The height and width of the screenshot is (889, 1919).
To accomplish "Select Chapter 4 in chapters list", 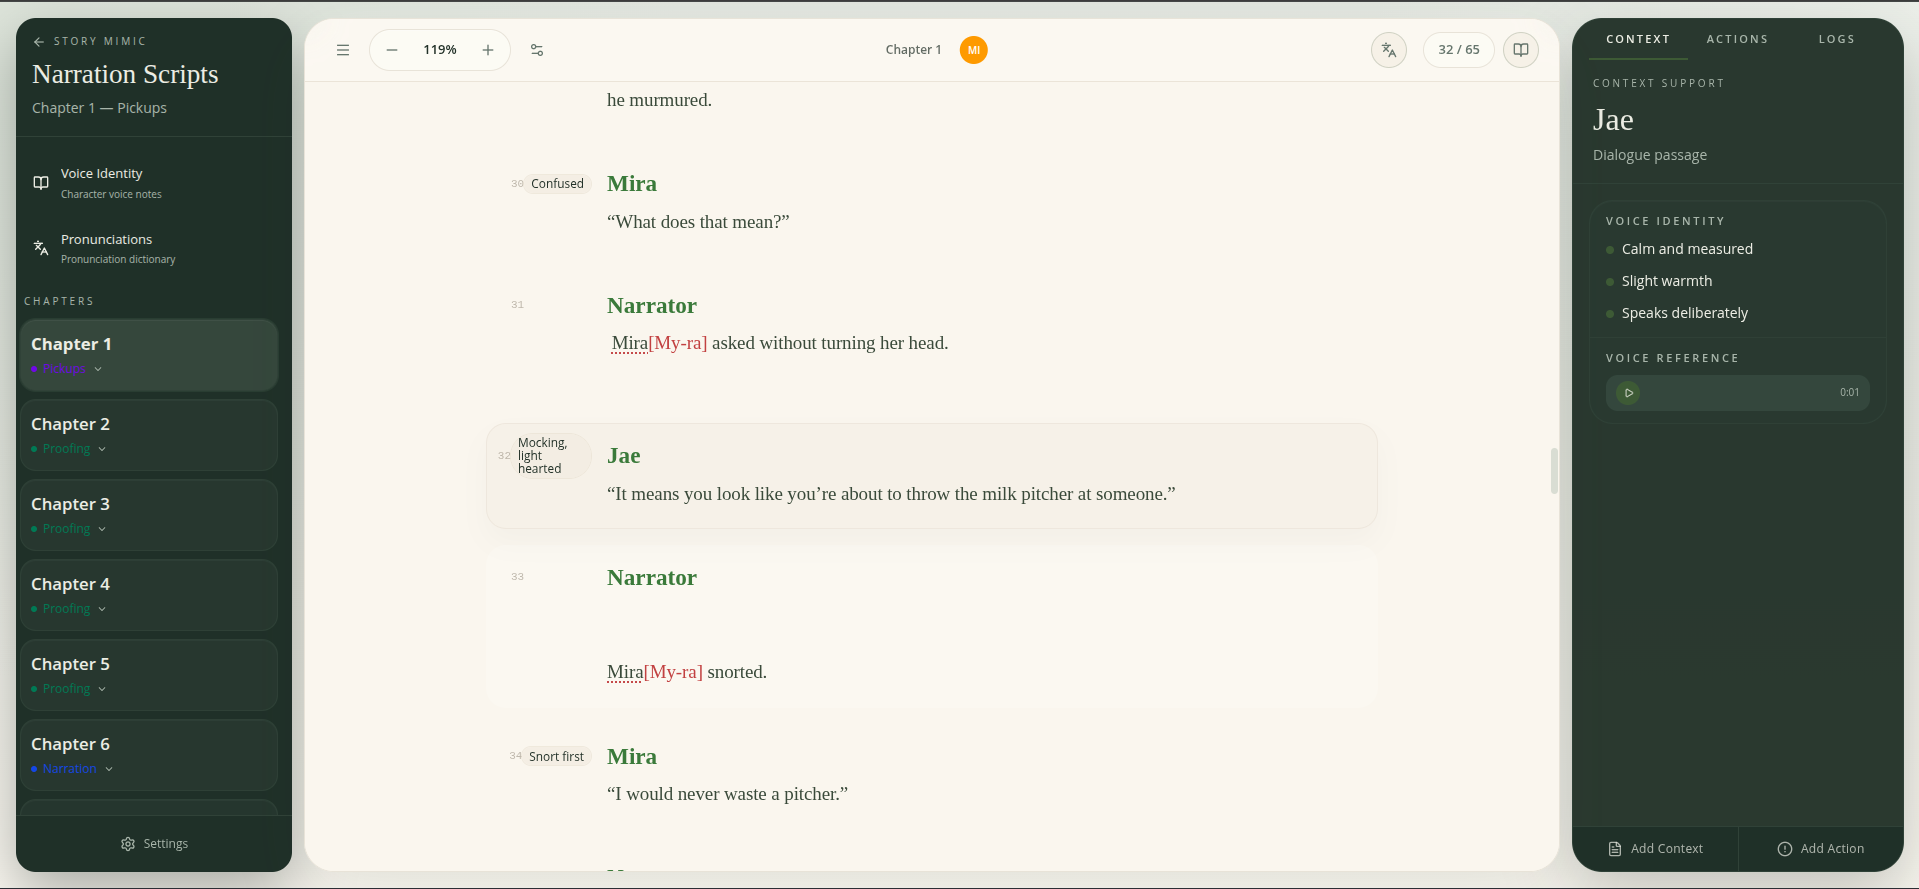I will click(149, 595).
